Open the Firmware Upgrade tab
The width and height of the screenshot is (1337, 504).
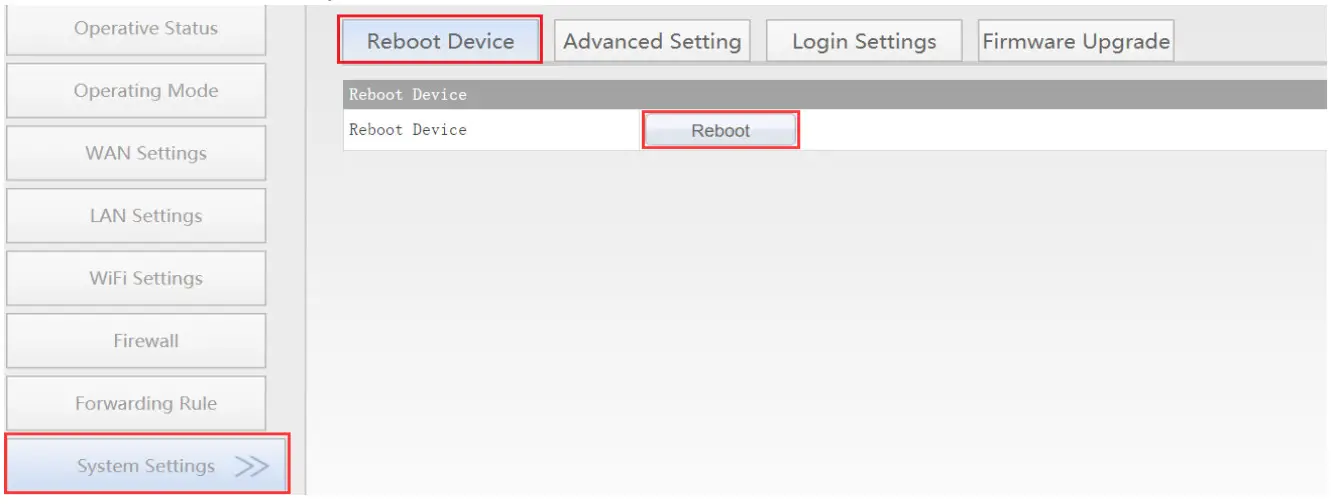pyautogui.click(x=1076, y=41)
